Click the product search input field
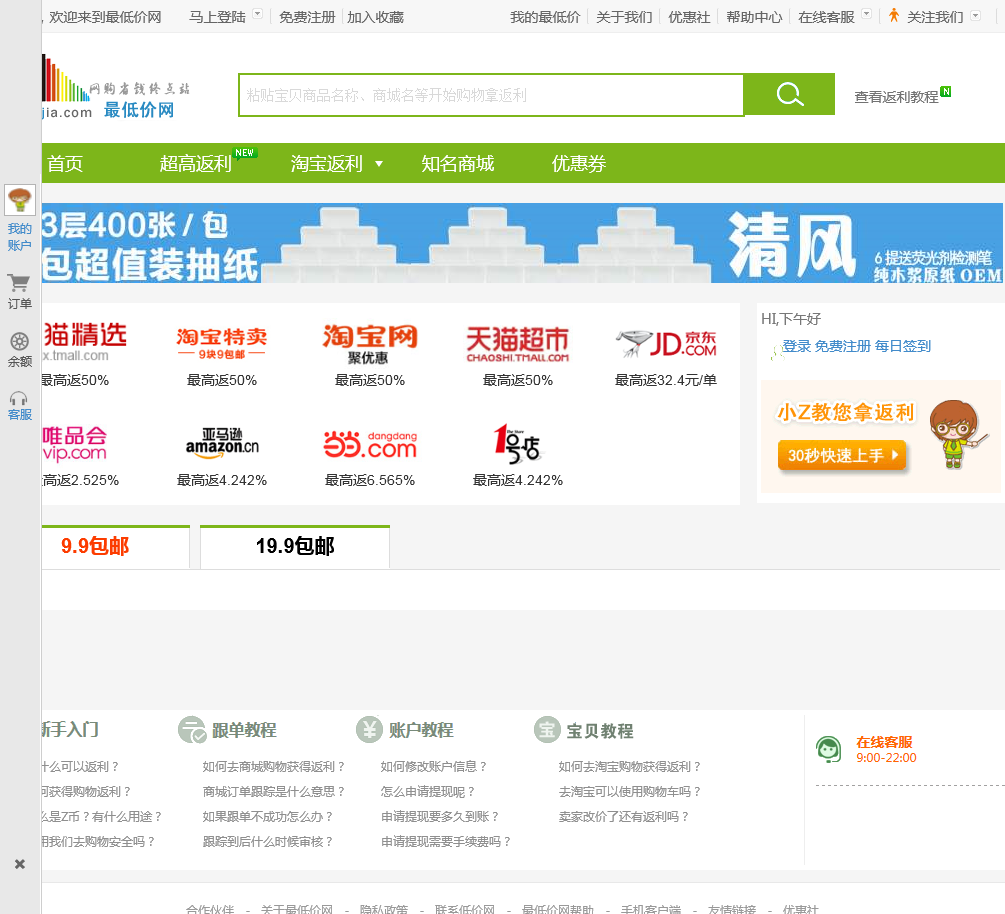The image size is (1005, 914). 491,95
